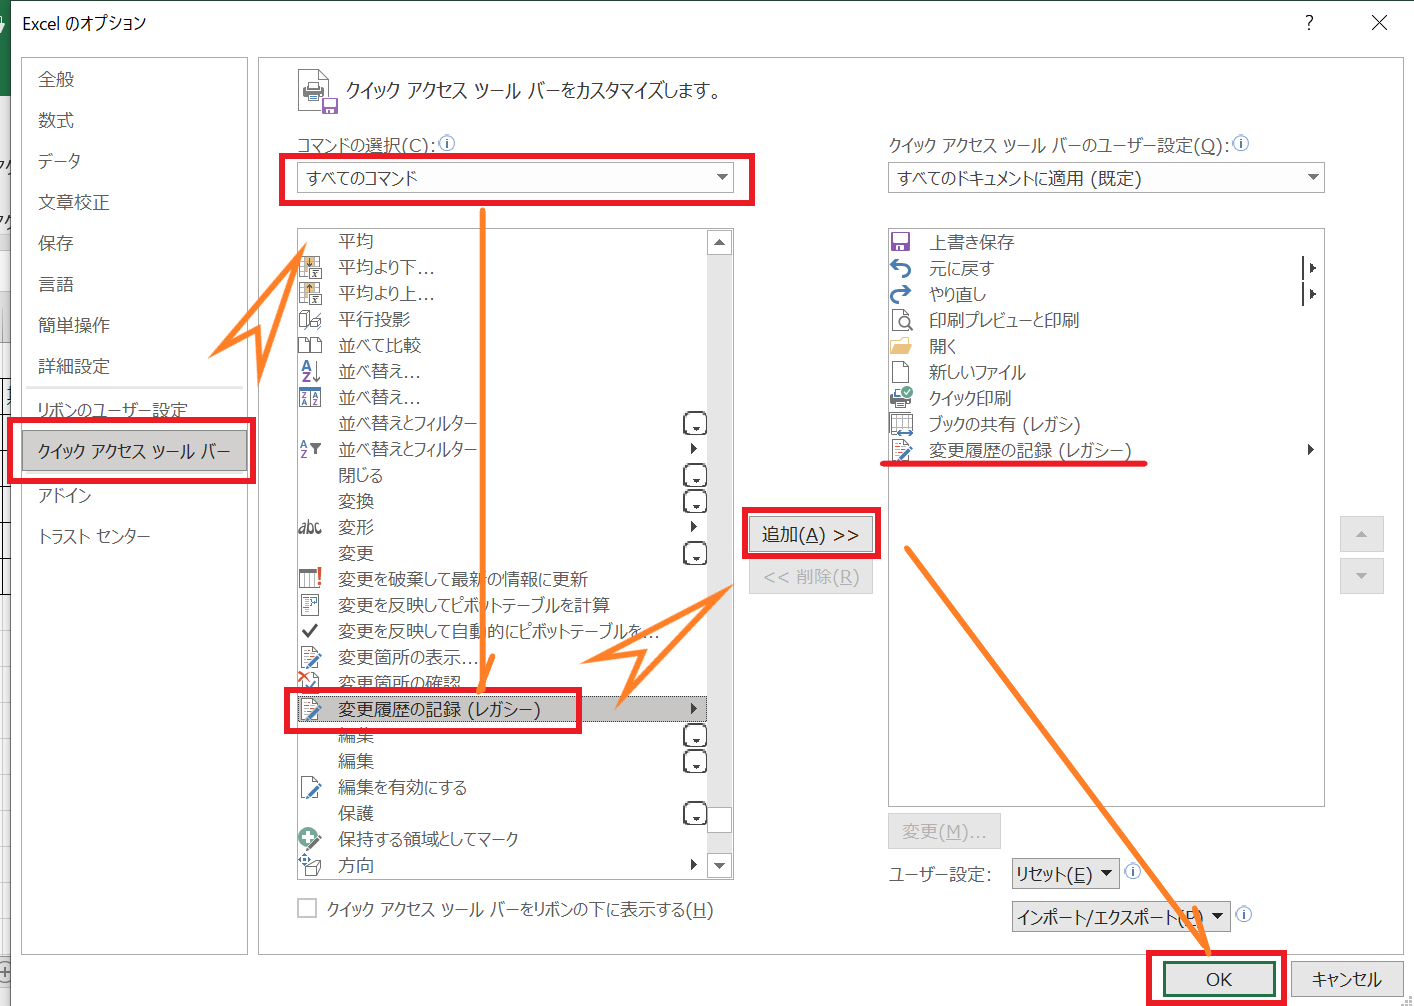1414x1006 pixels.
Task: Open the 詳細設定 options category
Action: (x=134, y=366)
